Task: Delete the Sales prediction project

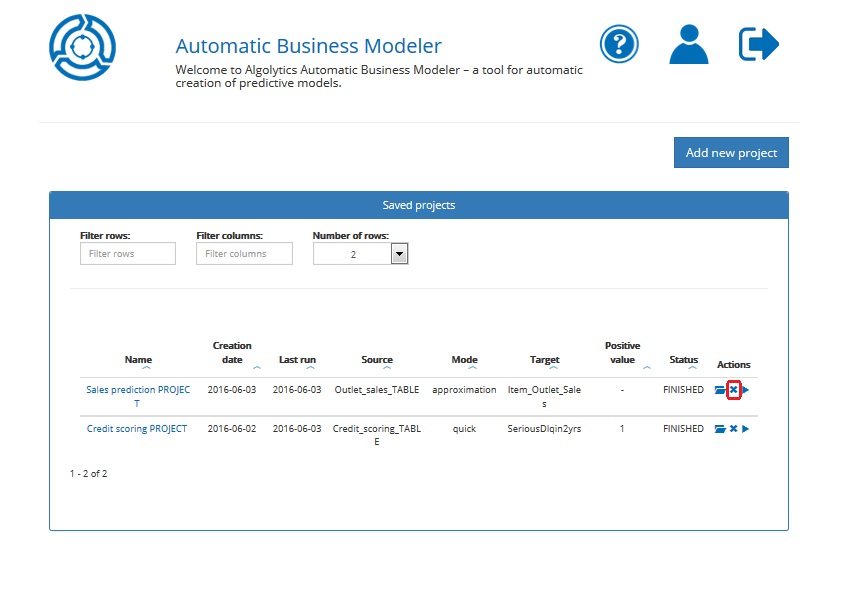Action: (733, 390)
